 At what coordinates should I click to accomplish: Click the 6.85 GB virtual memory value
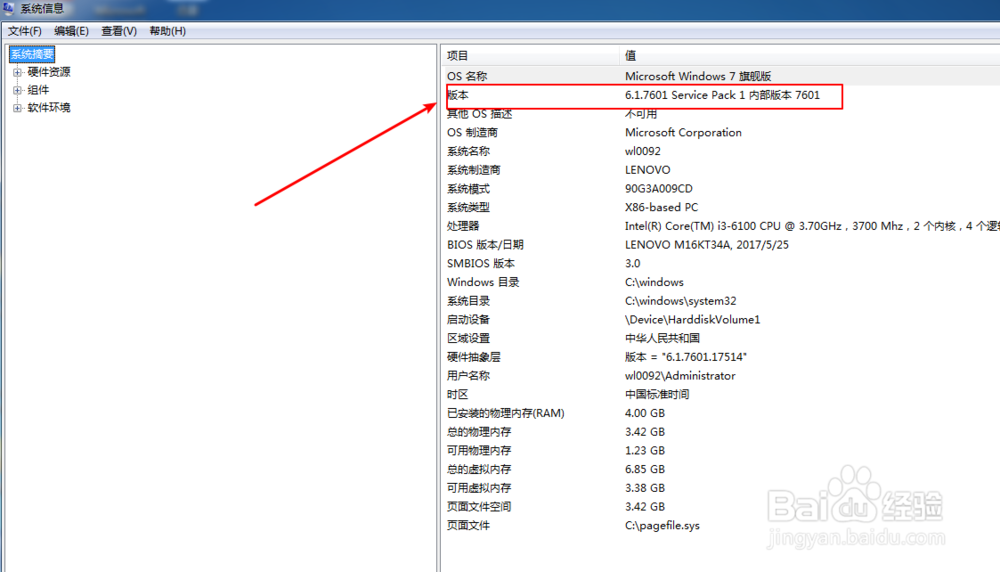645,469
